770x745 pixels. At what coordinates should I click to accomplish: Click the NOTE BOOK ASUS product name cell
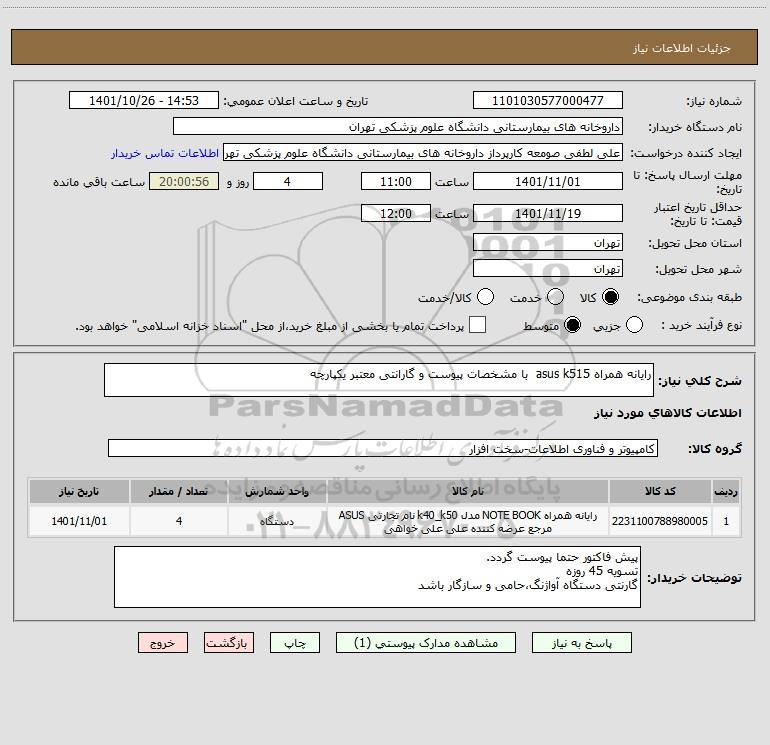468,521
